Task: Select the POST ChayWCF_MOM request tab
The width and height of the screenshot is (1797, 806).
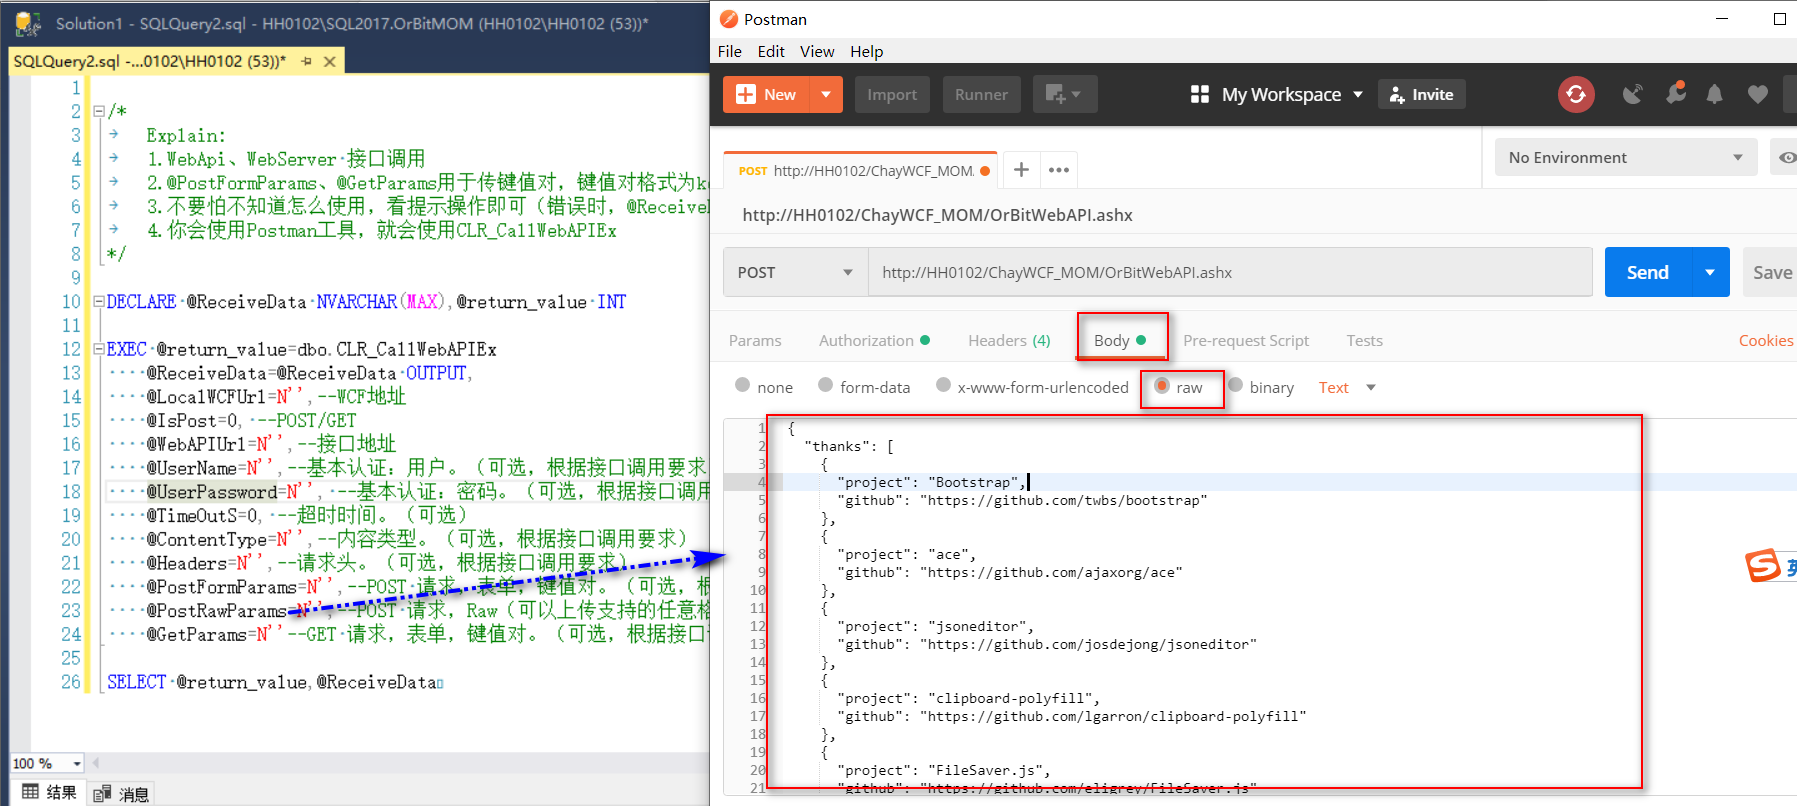Action: (862, 171)
